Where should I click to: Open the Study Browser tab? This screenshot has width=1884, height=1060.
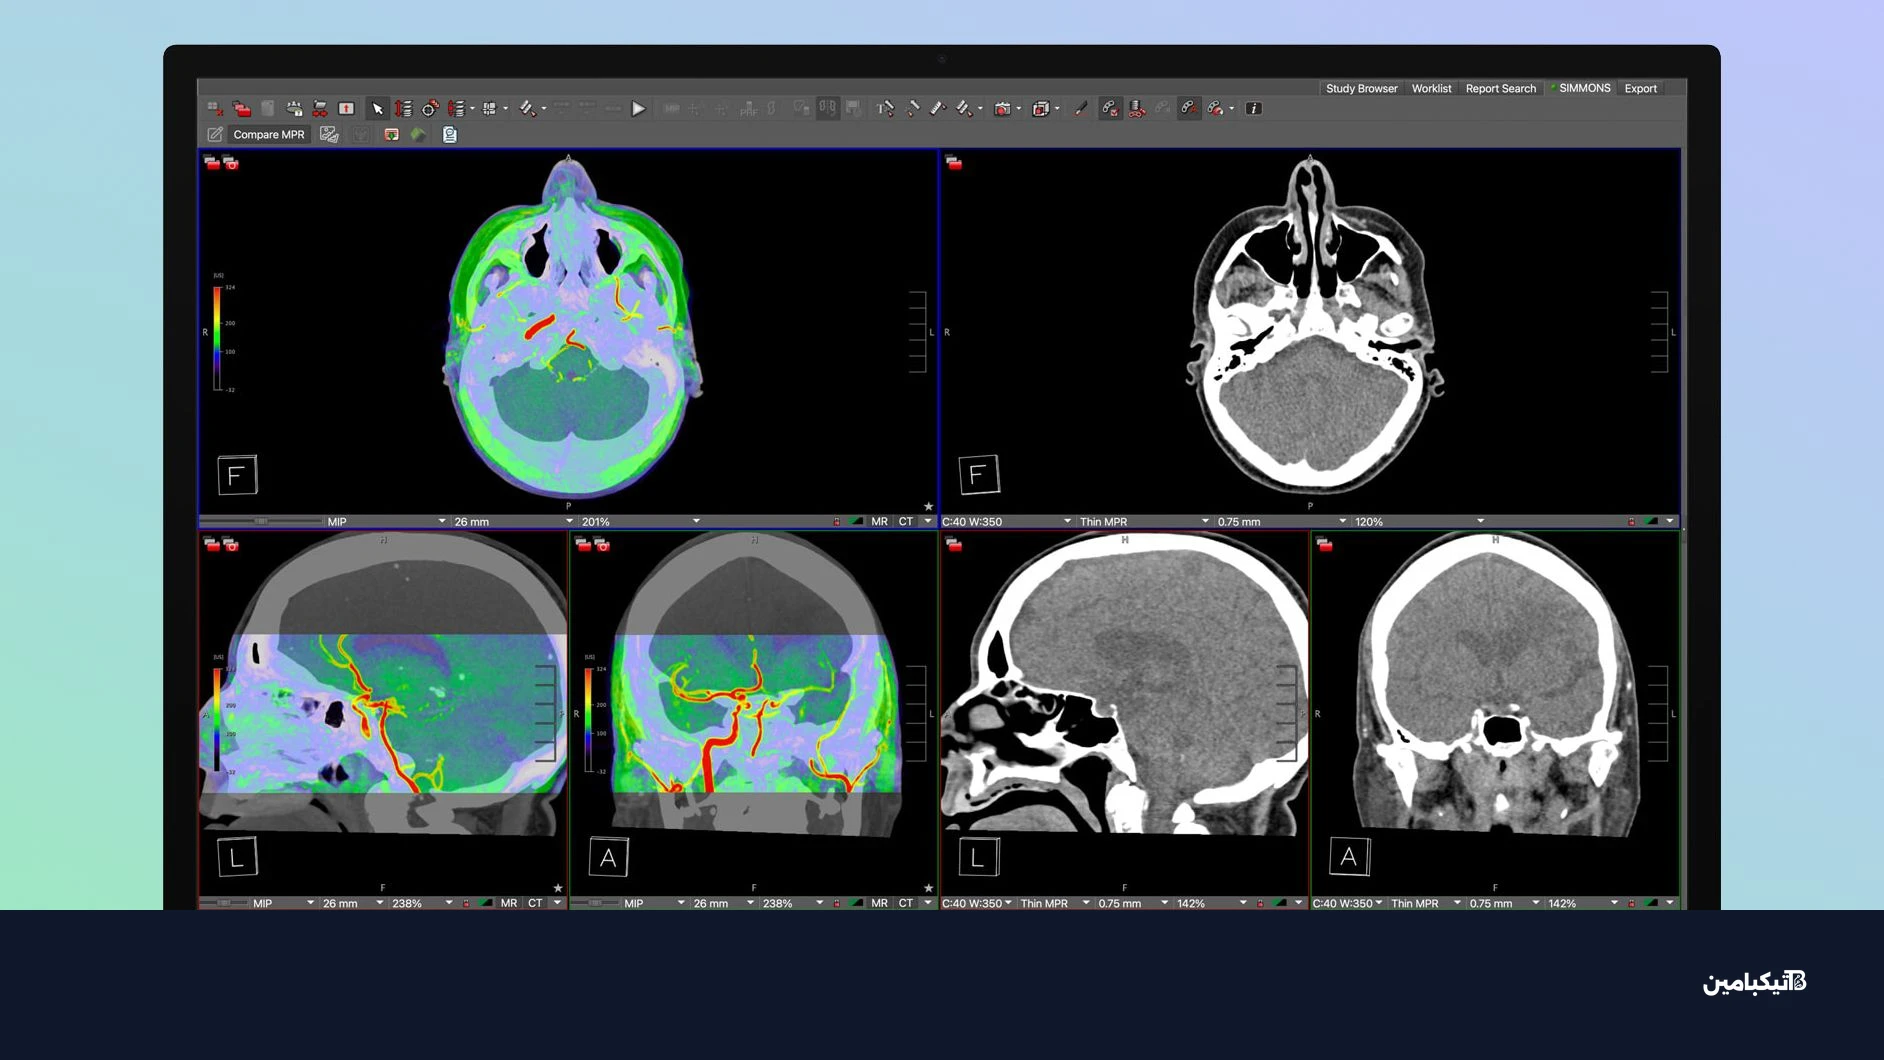click(1361, 88)
